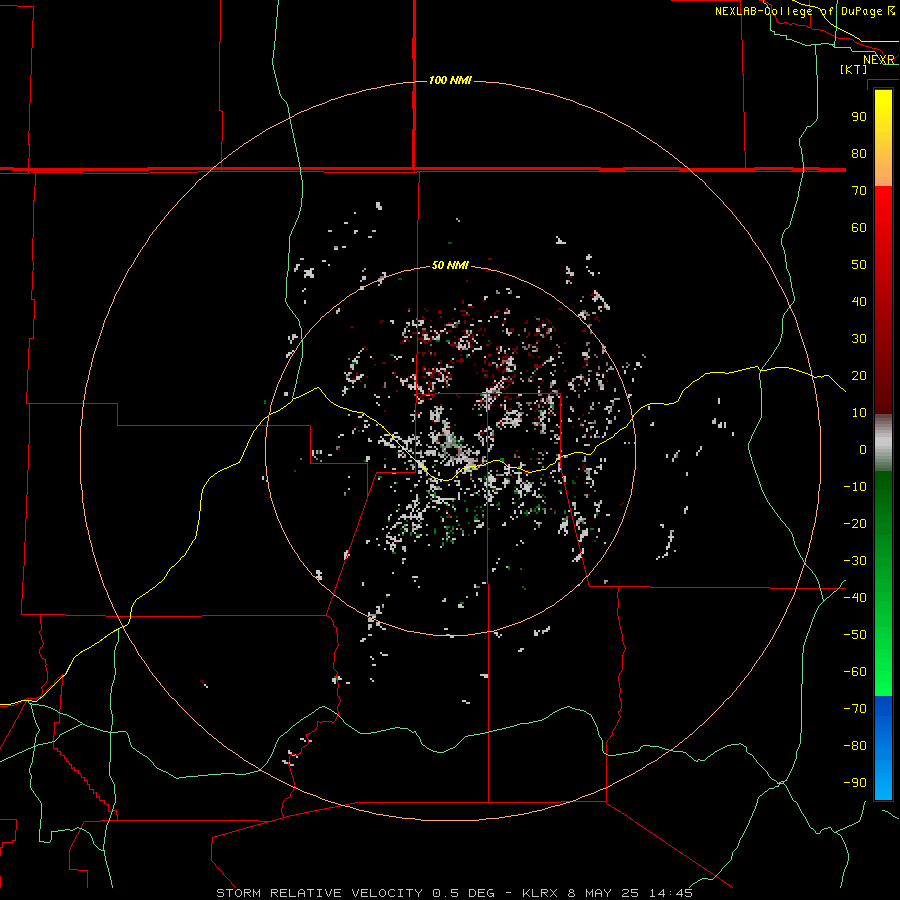
Task: Click the 70 value on velocity scale
Action: click(x=859, y=191)
